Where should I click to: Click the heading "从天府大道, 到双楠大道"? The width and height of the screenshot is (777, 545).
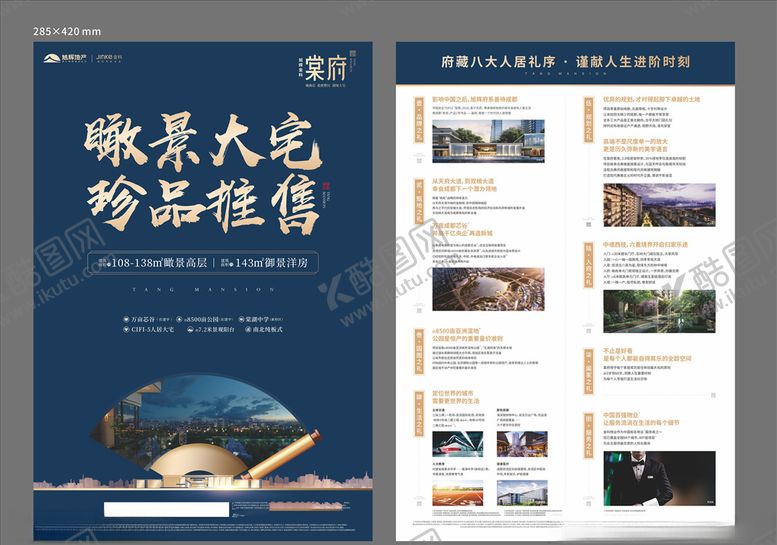tap(463, 181)
